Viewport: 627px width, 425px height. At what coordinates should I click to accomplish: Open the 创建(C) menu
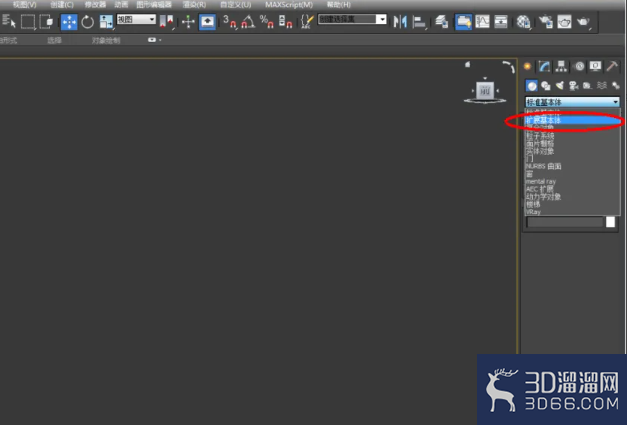click(x=62, y=5)
